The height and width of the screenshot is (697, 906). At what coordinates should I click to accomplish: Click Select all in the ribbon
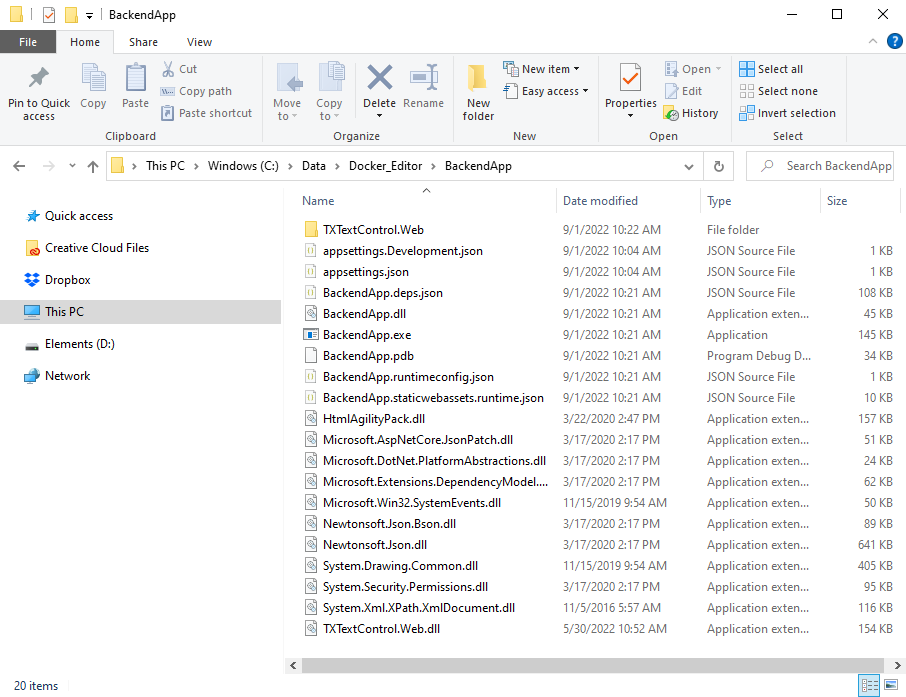(x=771, y=69)
